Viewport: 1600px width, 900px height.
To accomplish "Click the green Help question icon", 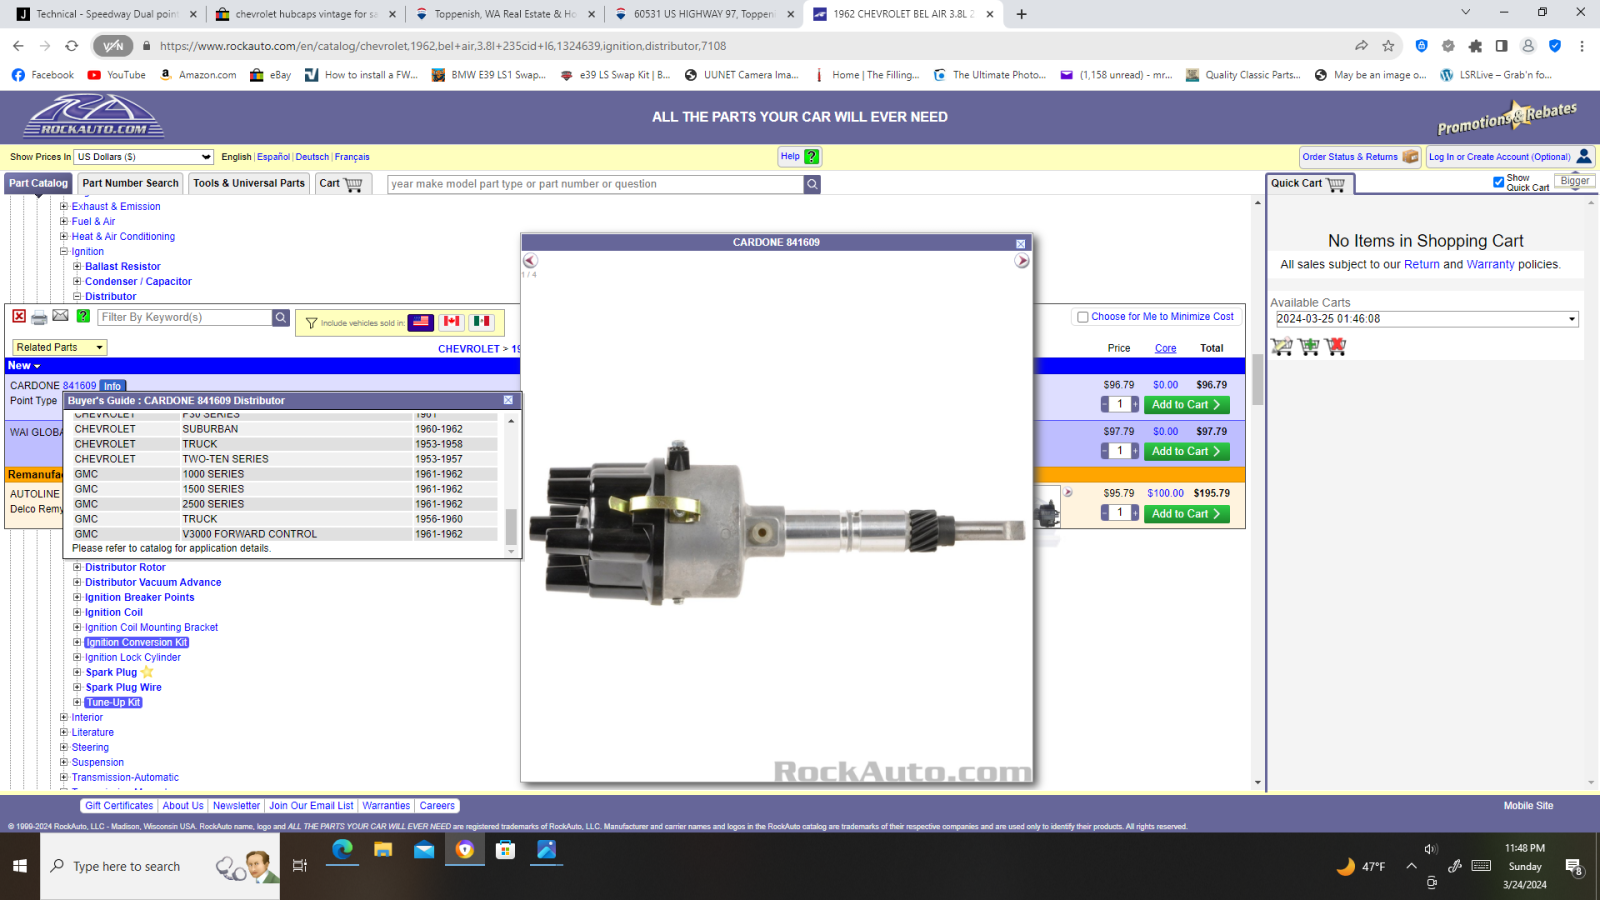I will point(812,157).
